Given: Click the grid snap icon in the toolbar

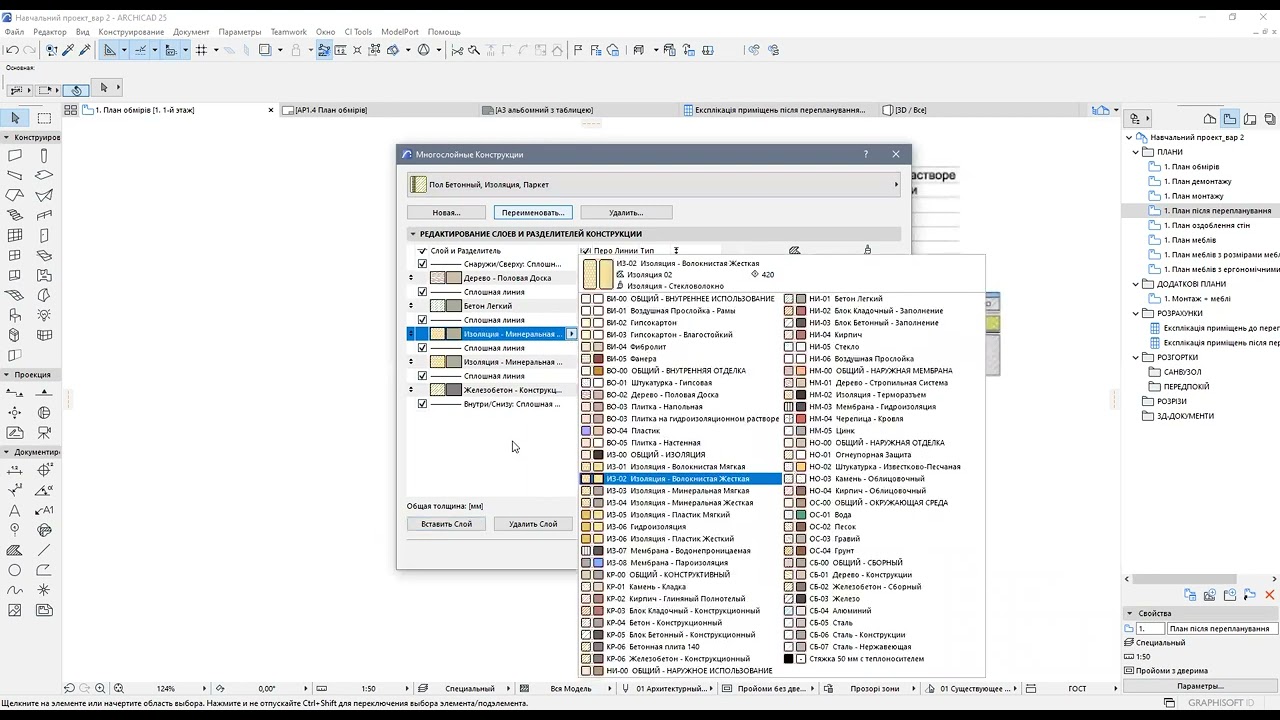Looking at the screenshot, I should pos(201,50).
